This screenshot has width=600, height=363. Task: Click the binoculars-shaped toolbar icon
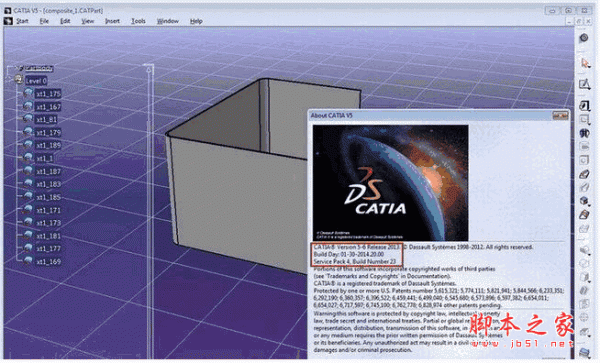click(x=584, y=133)
